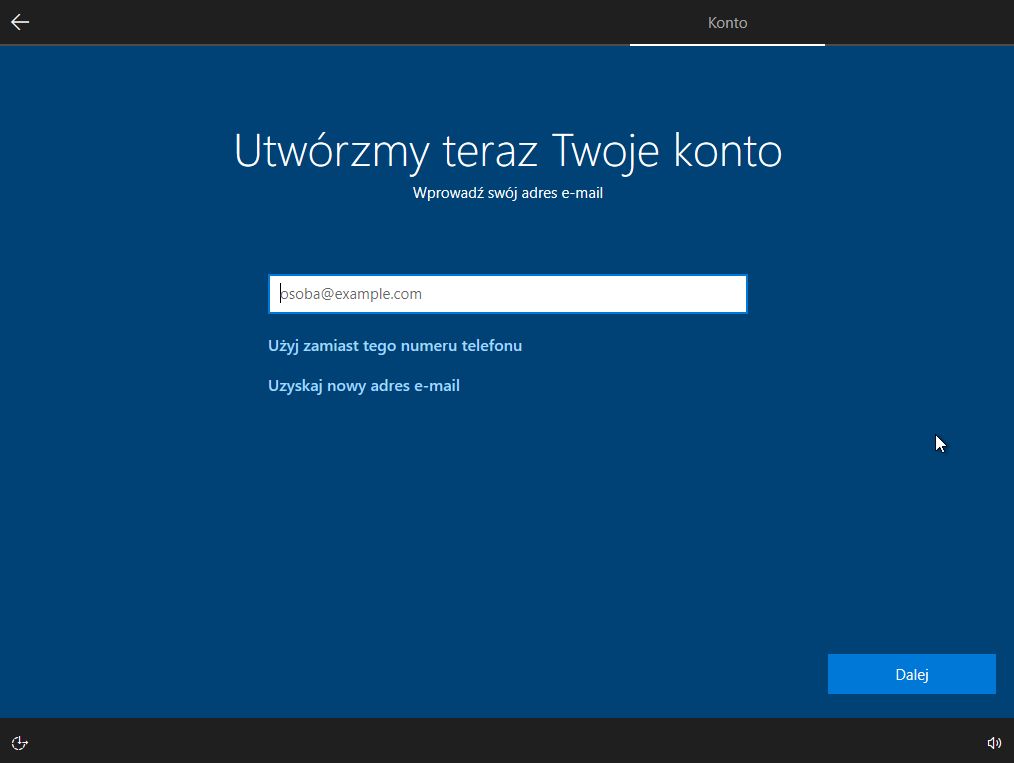Focus the e-mail address input field

pos(508,294)
